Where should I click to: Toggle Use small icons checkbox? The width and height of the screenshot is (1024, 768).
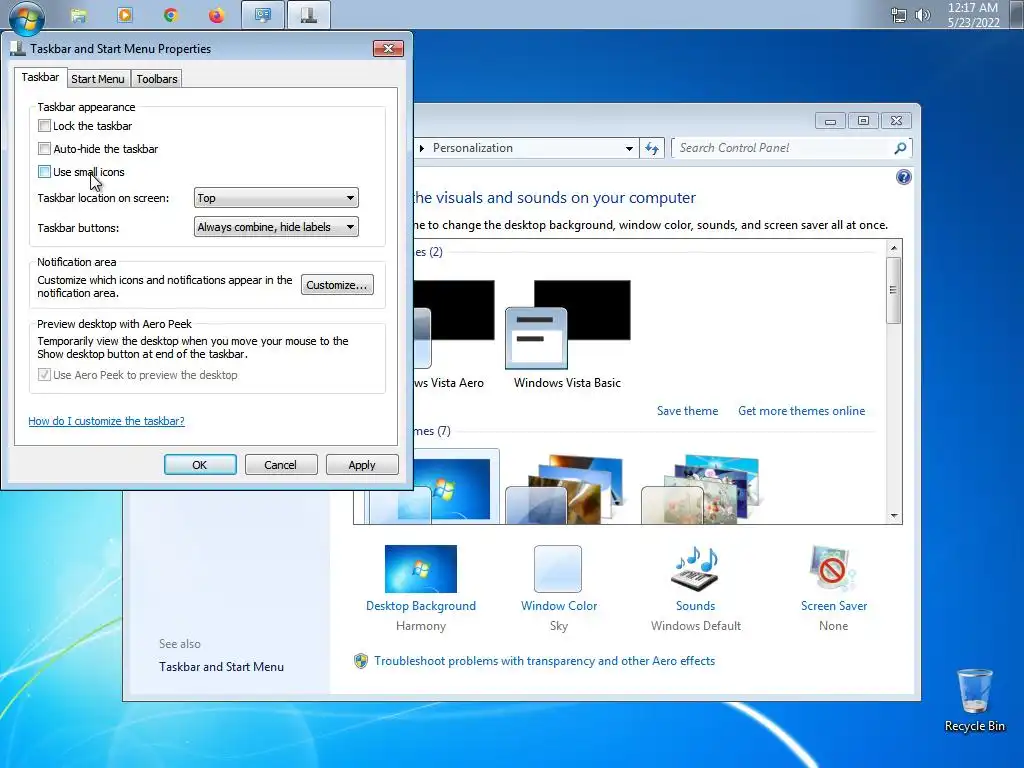click(44, 172)
